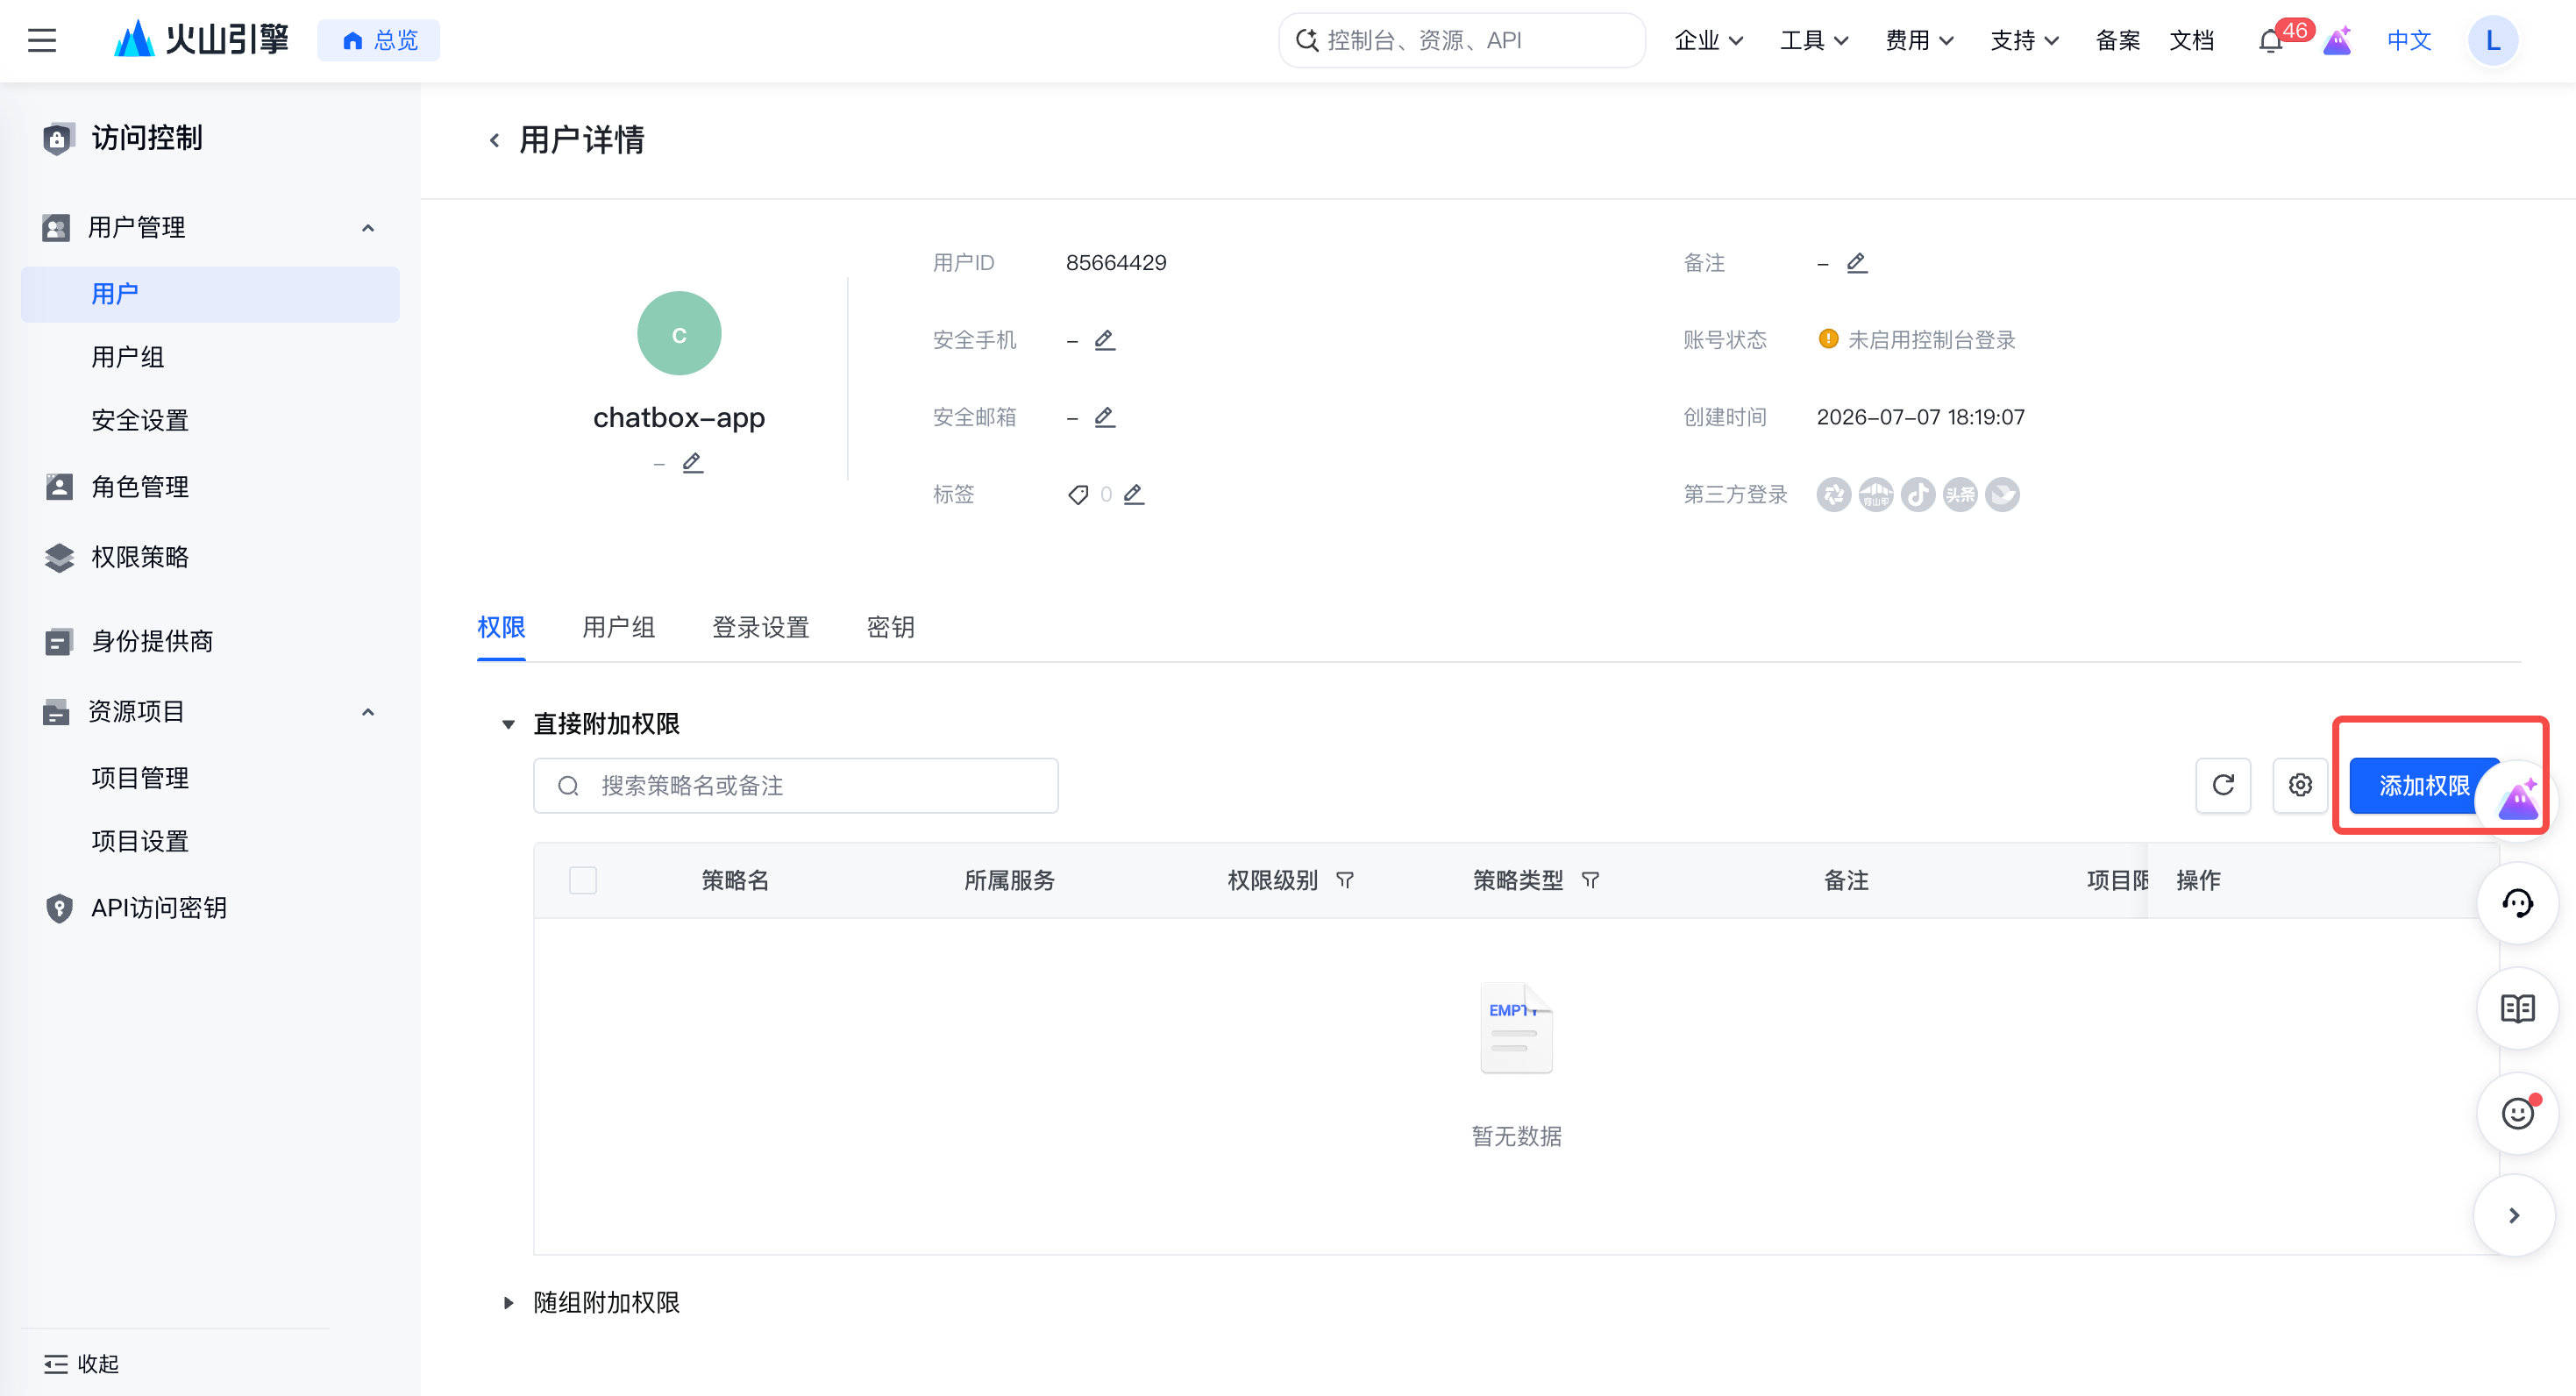Switch to the 密钥 tab
This screenshot has width=2576, height=1396.
pyautogui.click(x=890, y=628)
